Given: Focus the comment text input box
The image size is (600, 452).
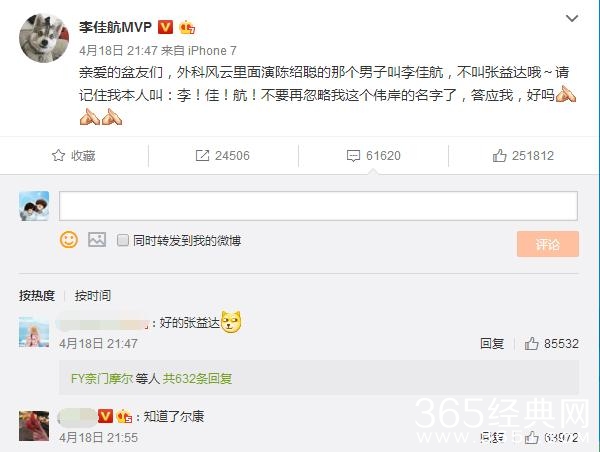Looking at the screenshot, I should (x=318, y=206).
